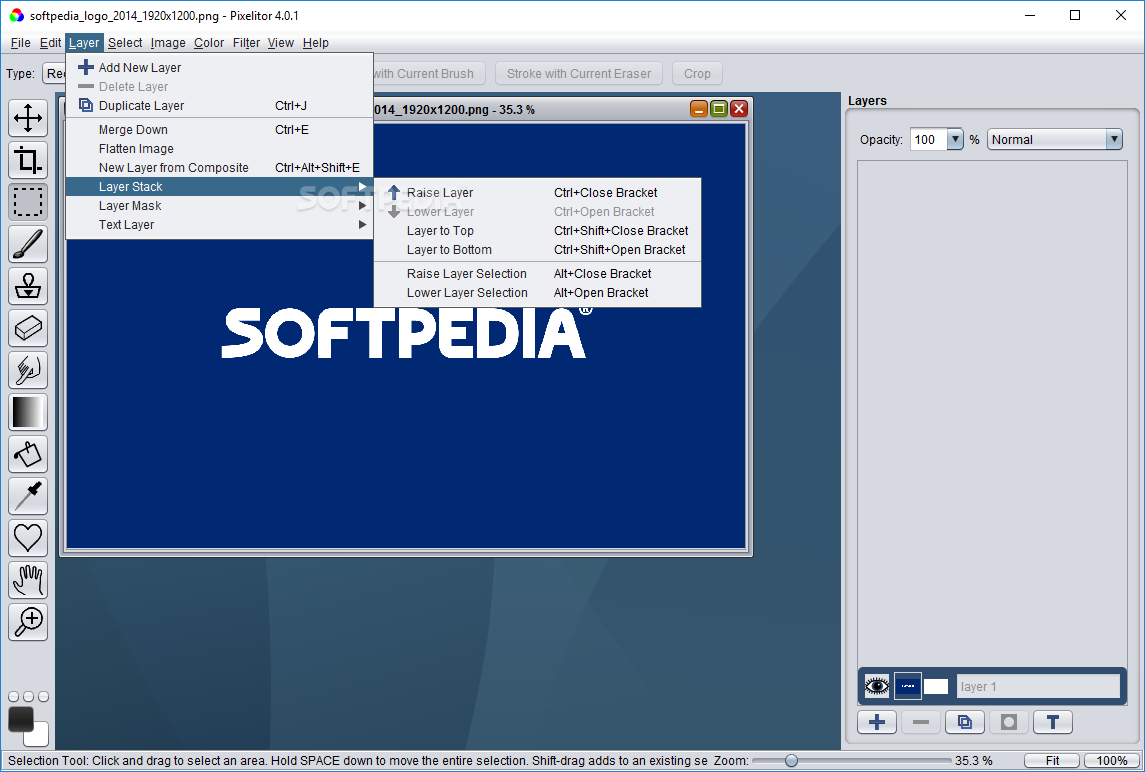Click the Crop button in options bar
The width and height of the screenshot is (1145, 772).
click(697, 73)
